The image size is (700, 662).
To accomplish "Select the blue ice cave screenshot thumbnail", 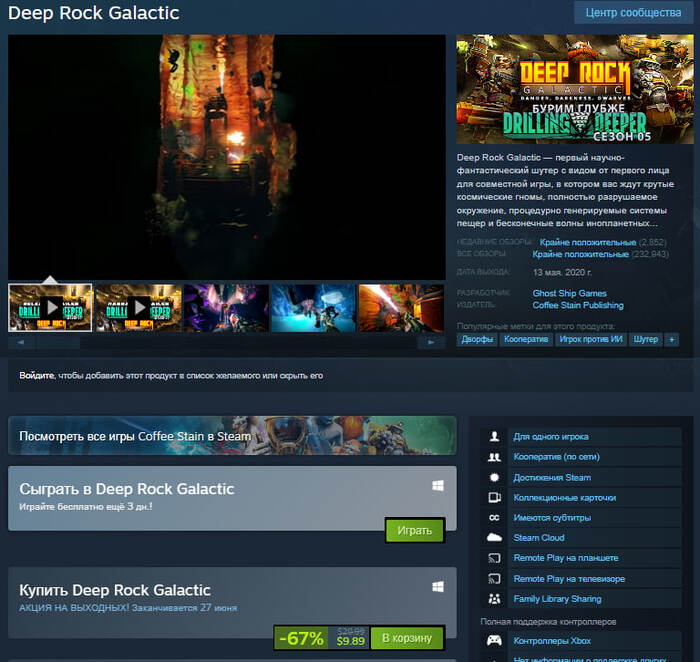I will (314, 308).
